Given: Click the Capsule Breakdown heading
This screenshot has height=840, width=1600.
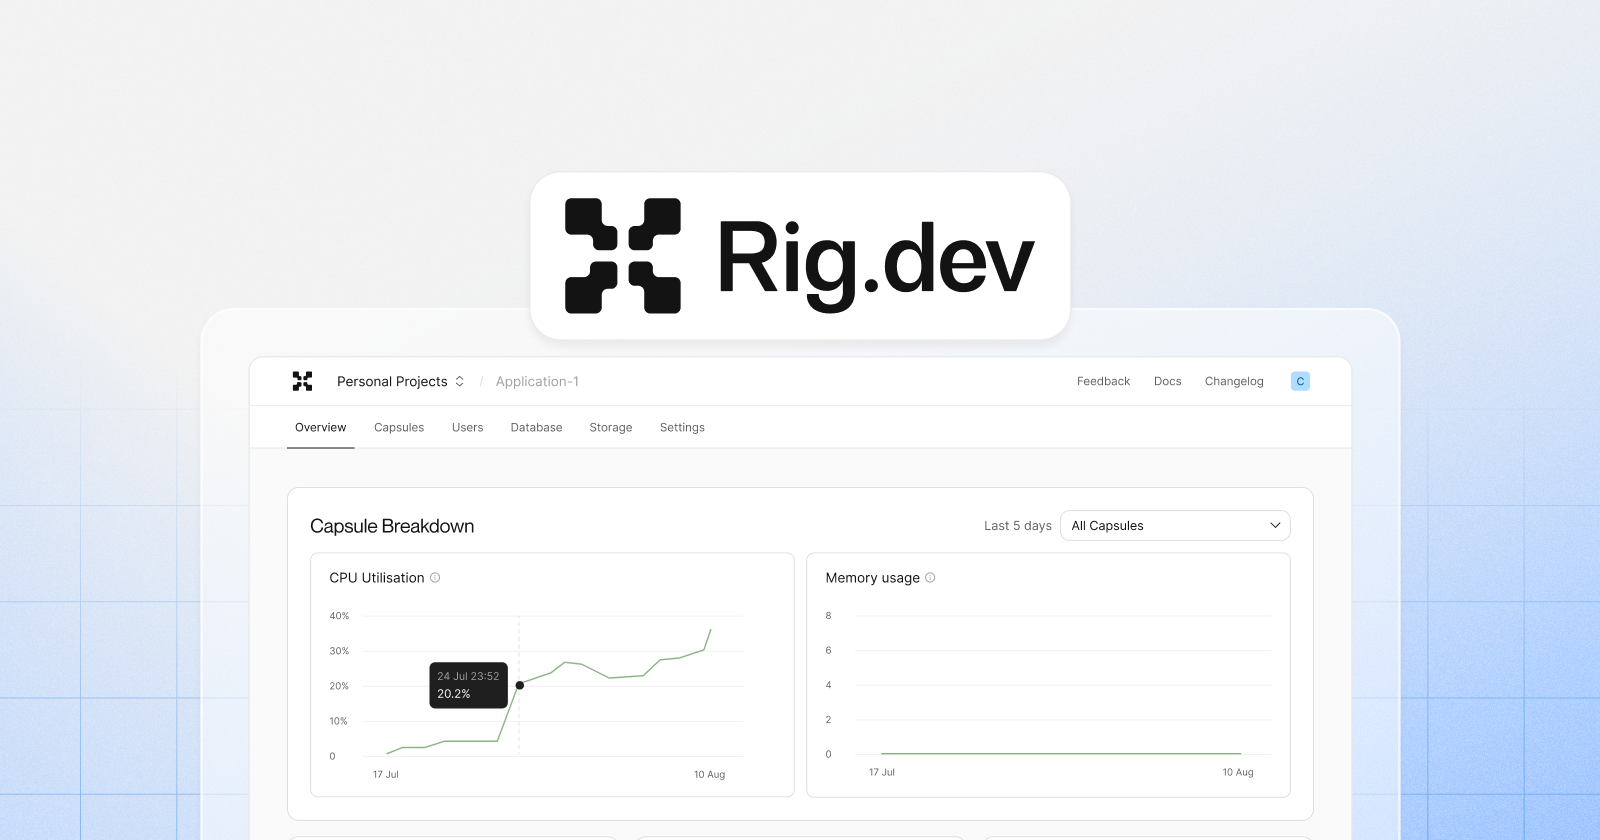Looking at the screenshot, I should coord(392,526).
